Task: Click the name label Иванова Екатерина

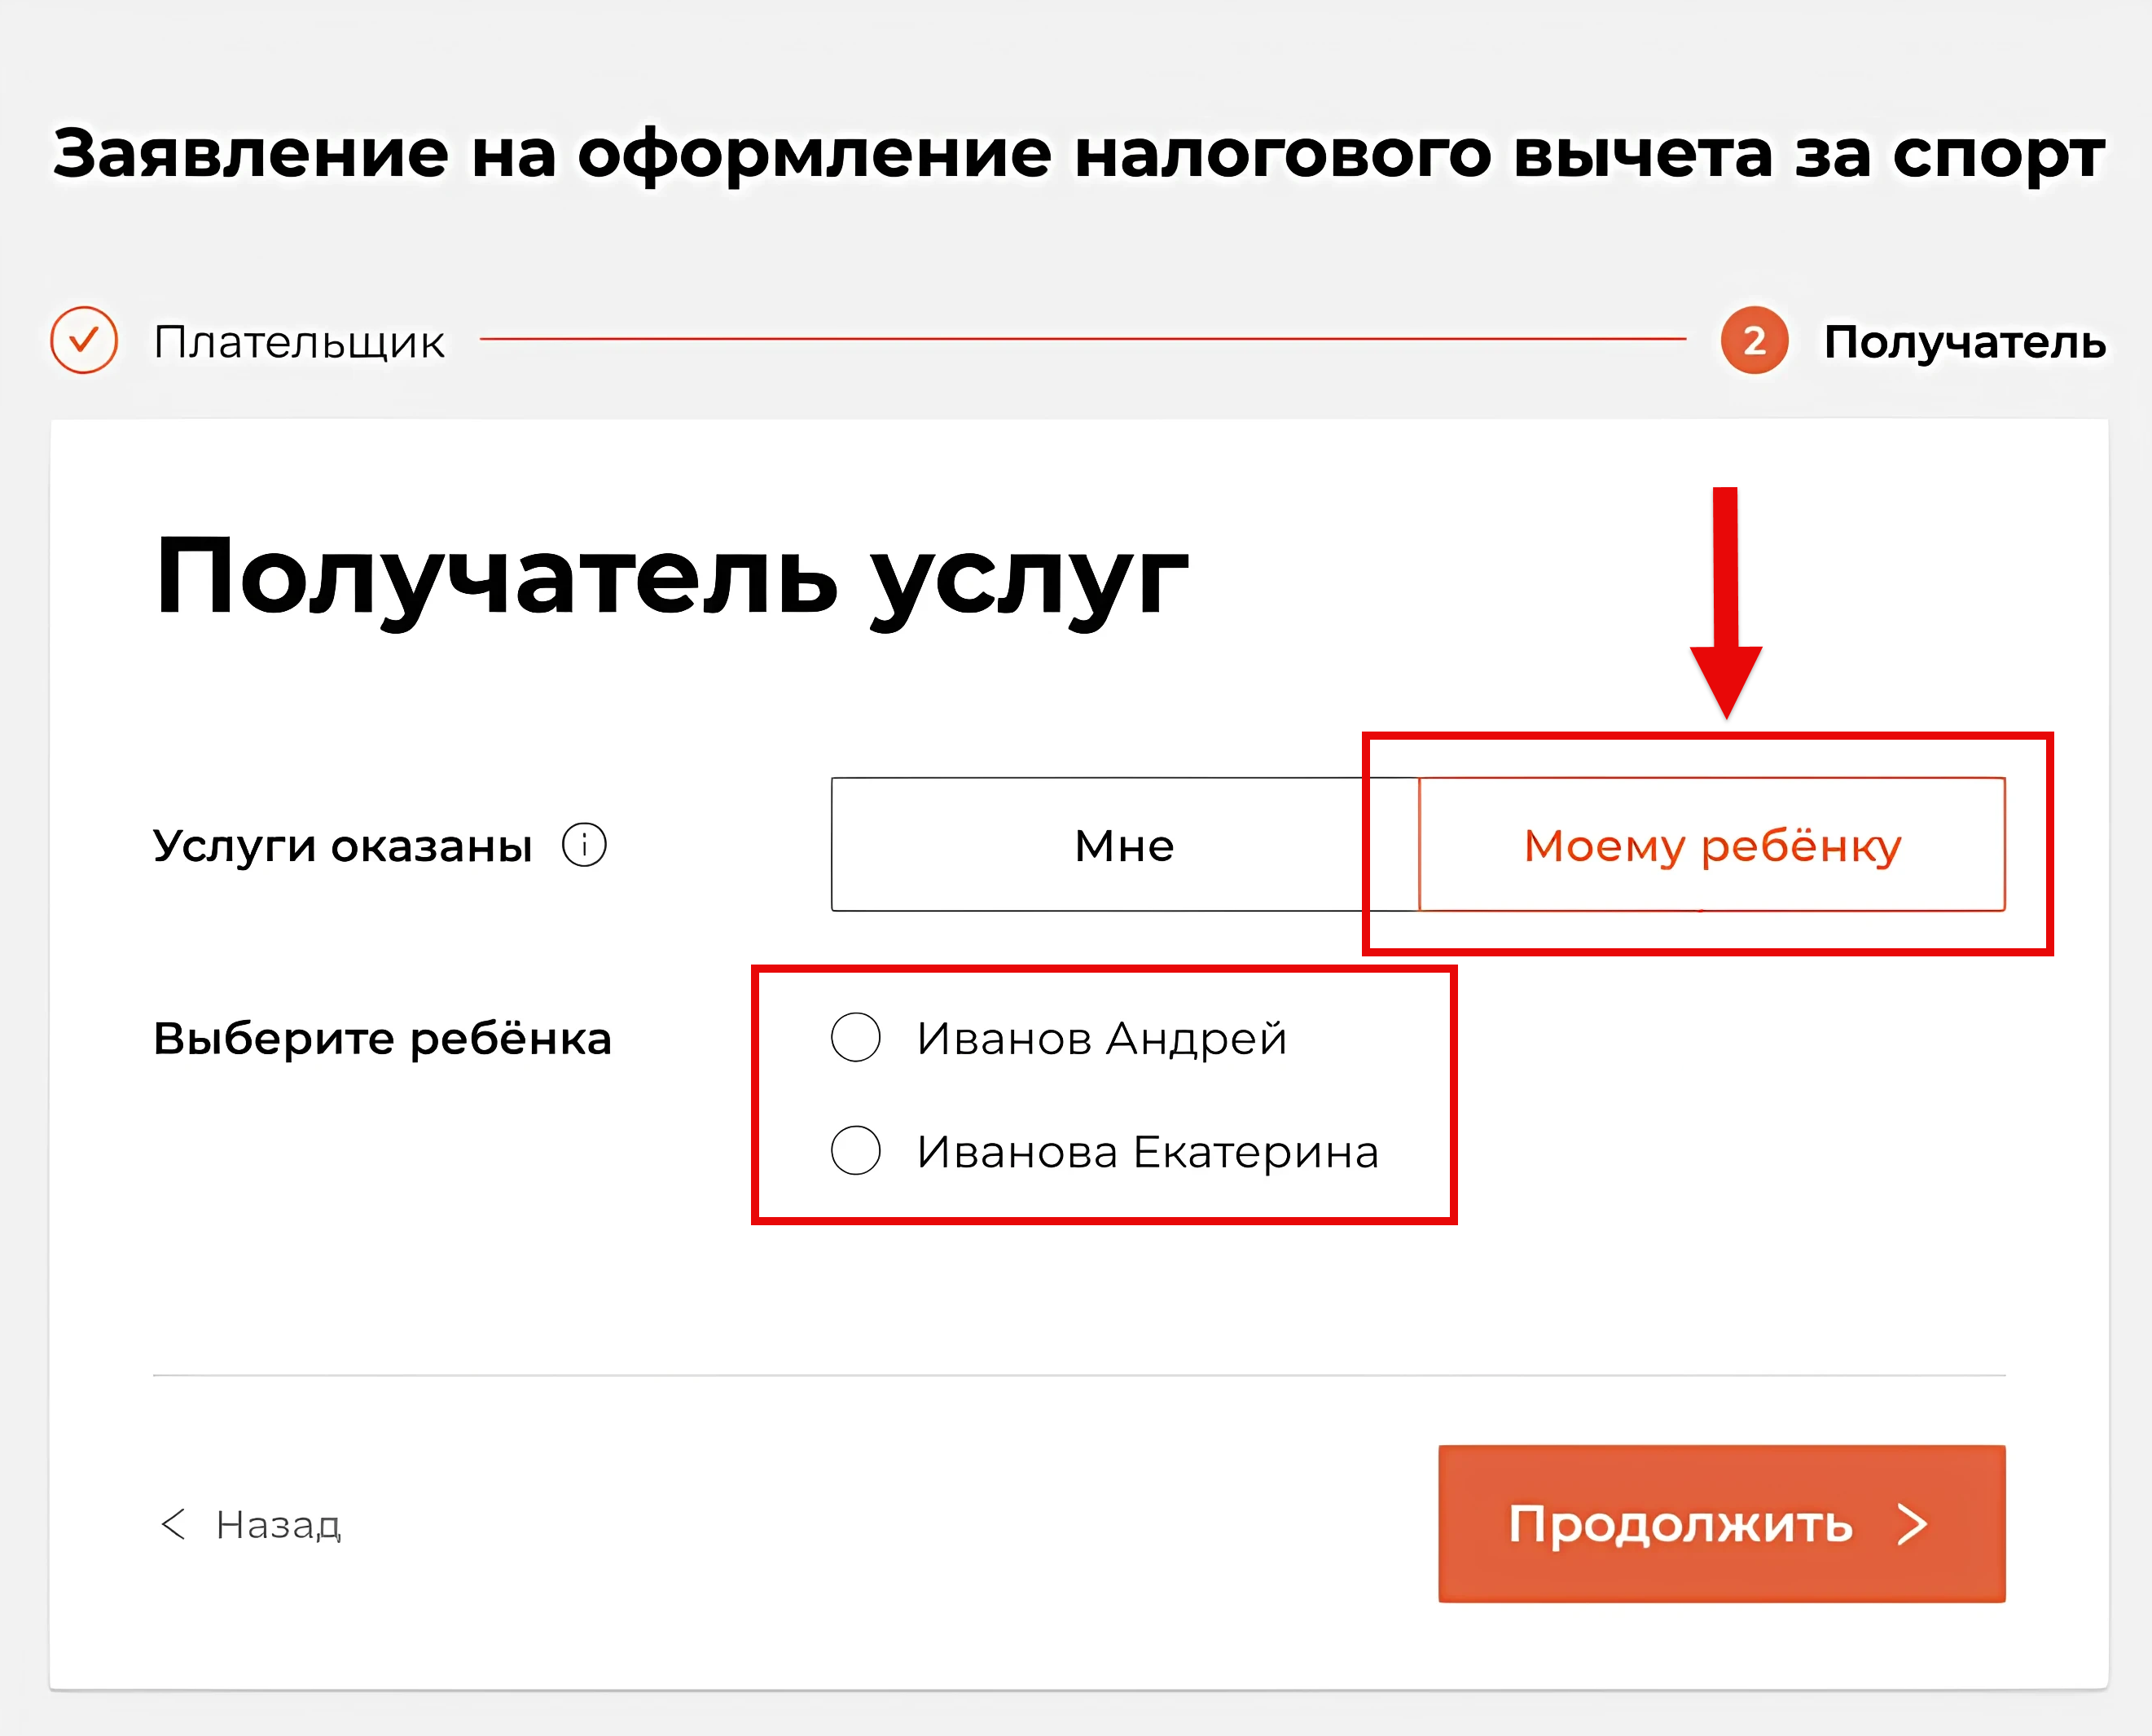Action: [1148, 1153]
